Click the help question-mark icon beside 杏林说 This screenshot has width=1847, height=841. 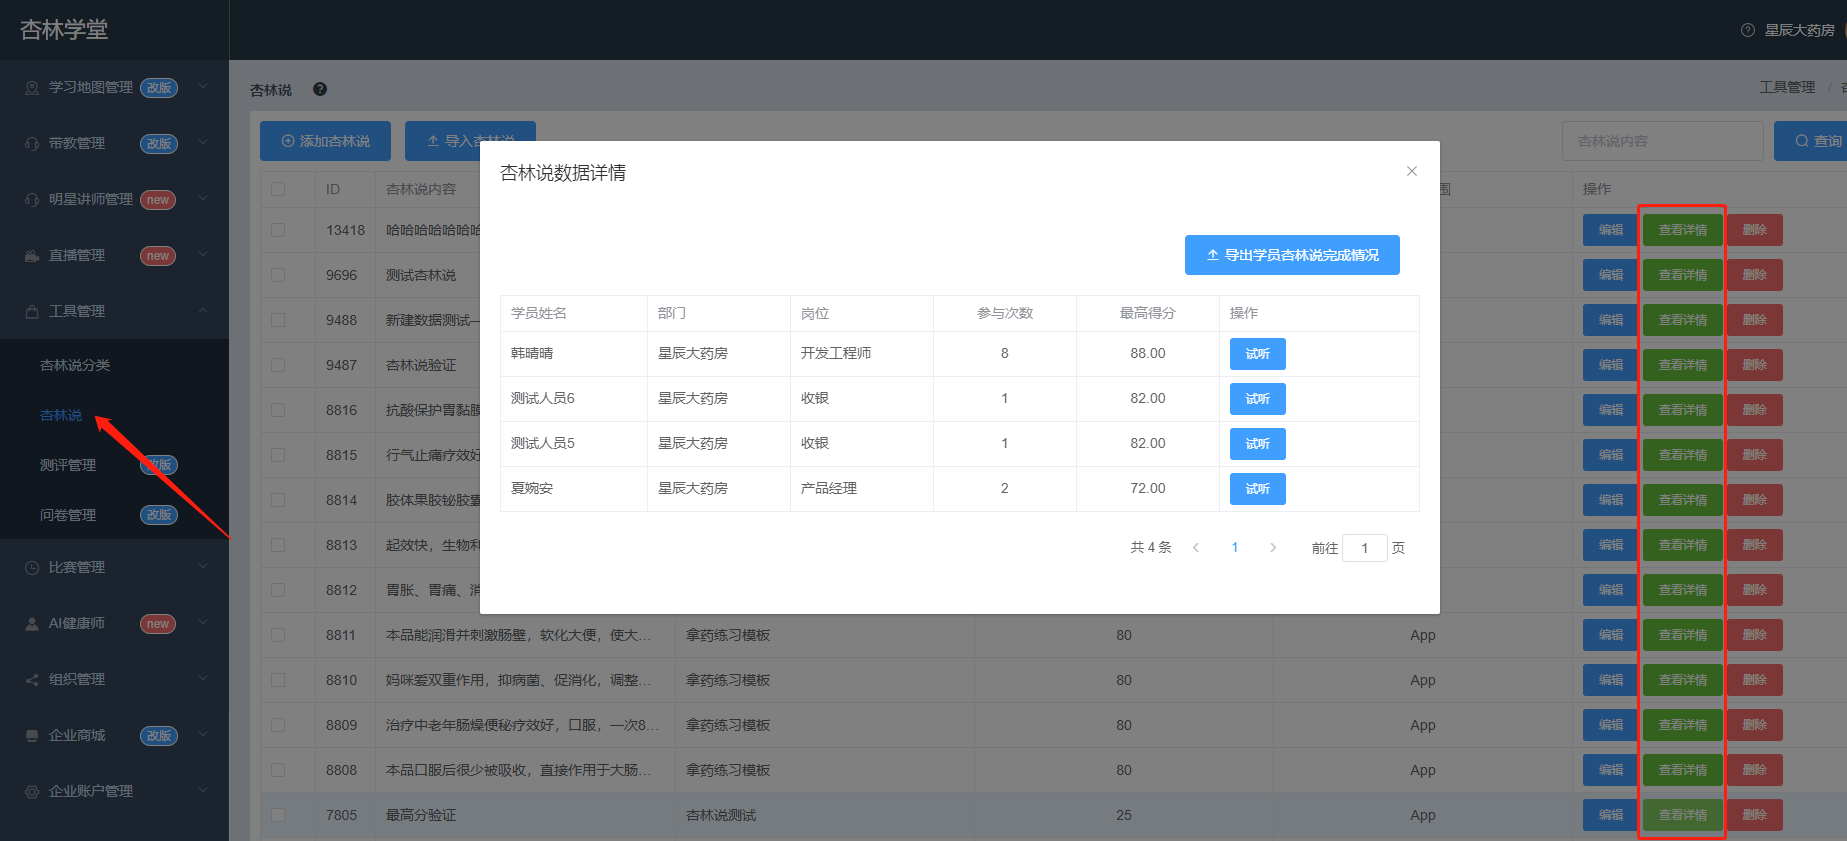[320, 89]
